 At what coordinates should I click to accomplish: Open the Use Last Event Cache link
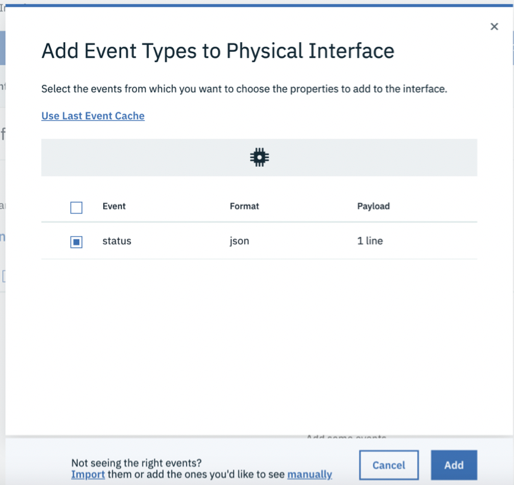coord(93,116)
